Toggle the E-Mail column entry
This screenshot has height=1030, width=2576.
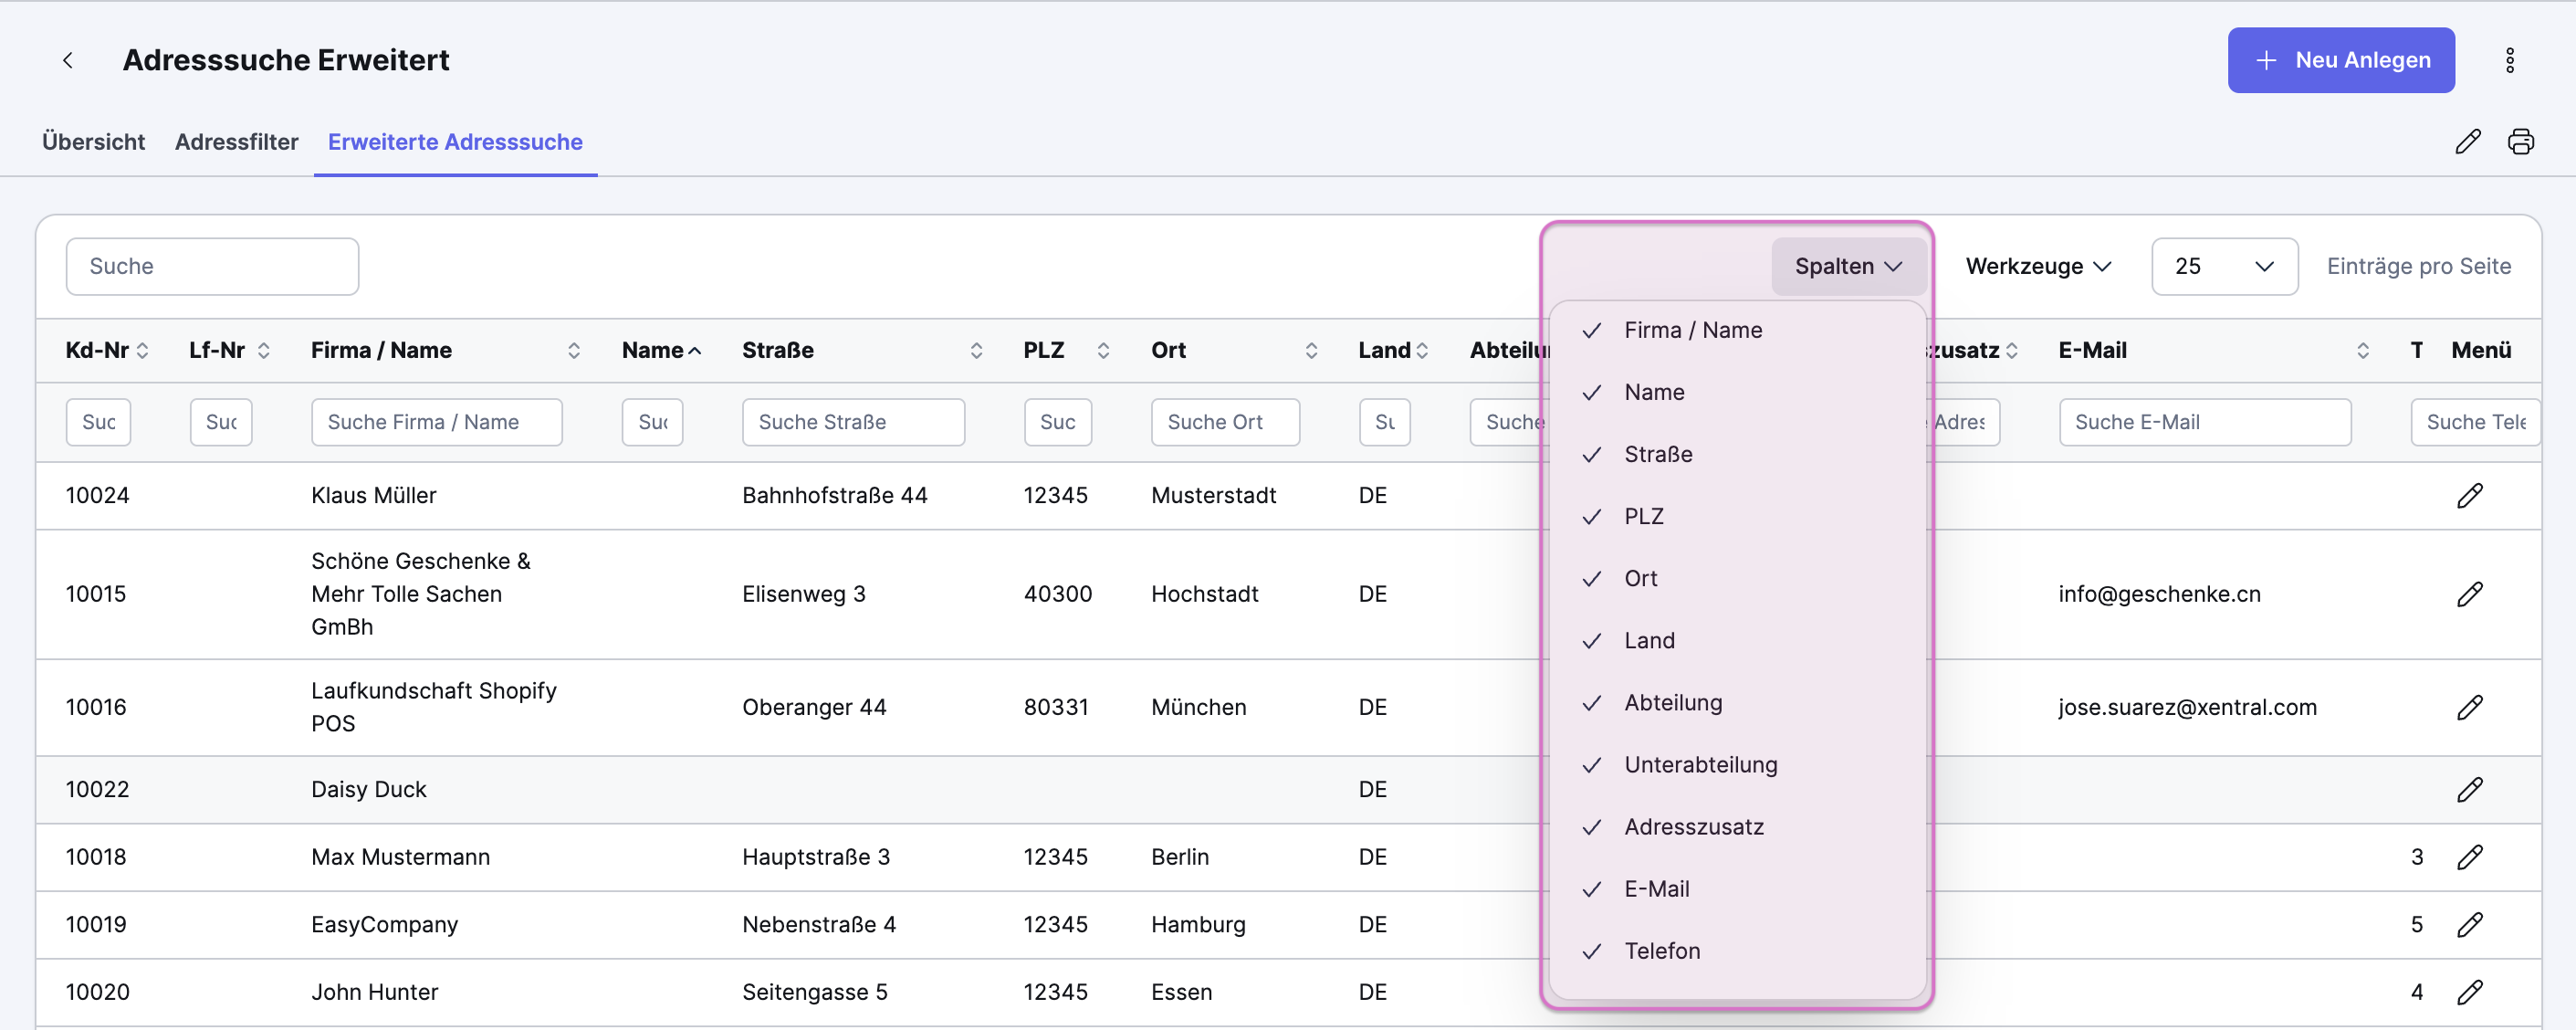tap(1656, 889)
